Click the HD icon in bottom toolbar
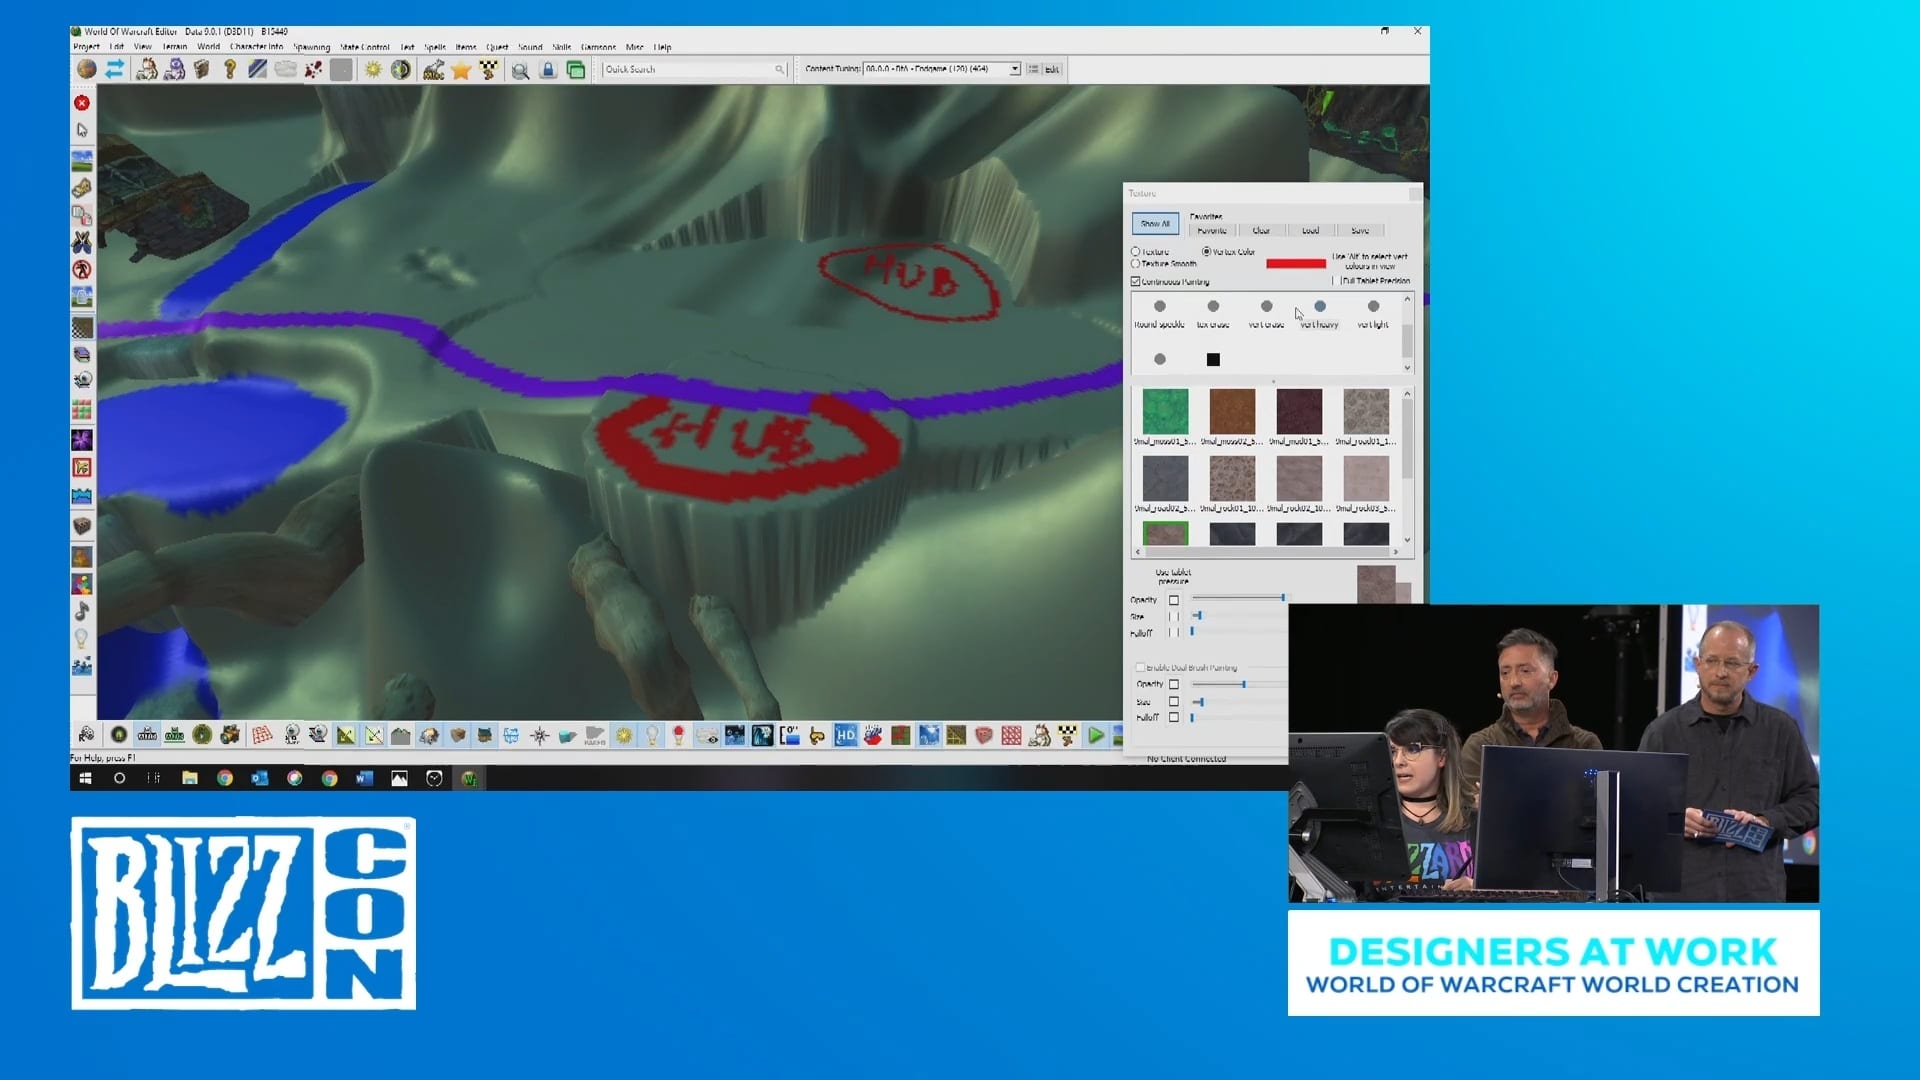The width and height of the screenshot is (1920, 1080). [845, 736]
